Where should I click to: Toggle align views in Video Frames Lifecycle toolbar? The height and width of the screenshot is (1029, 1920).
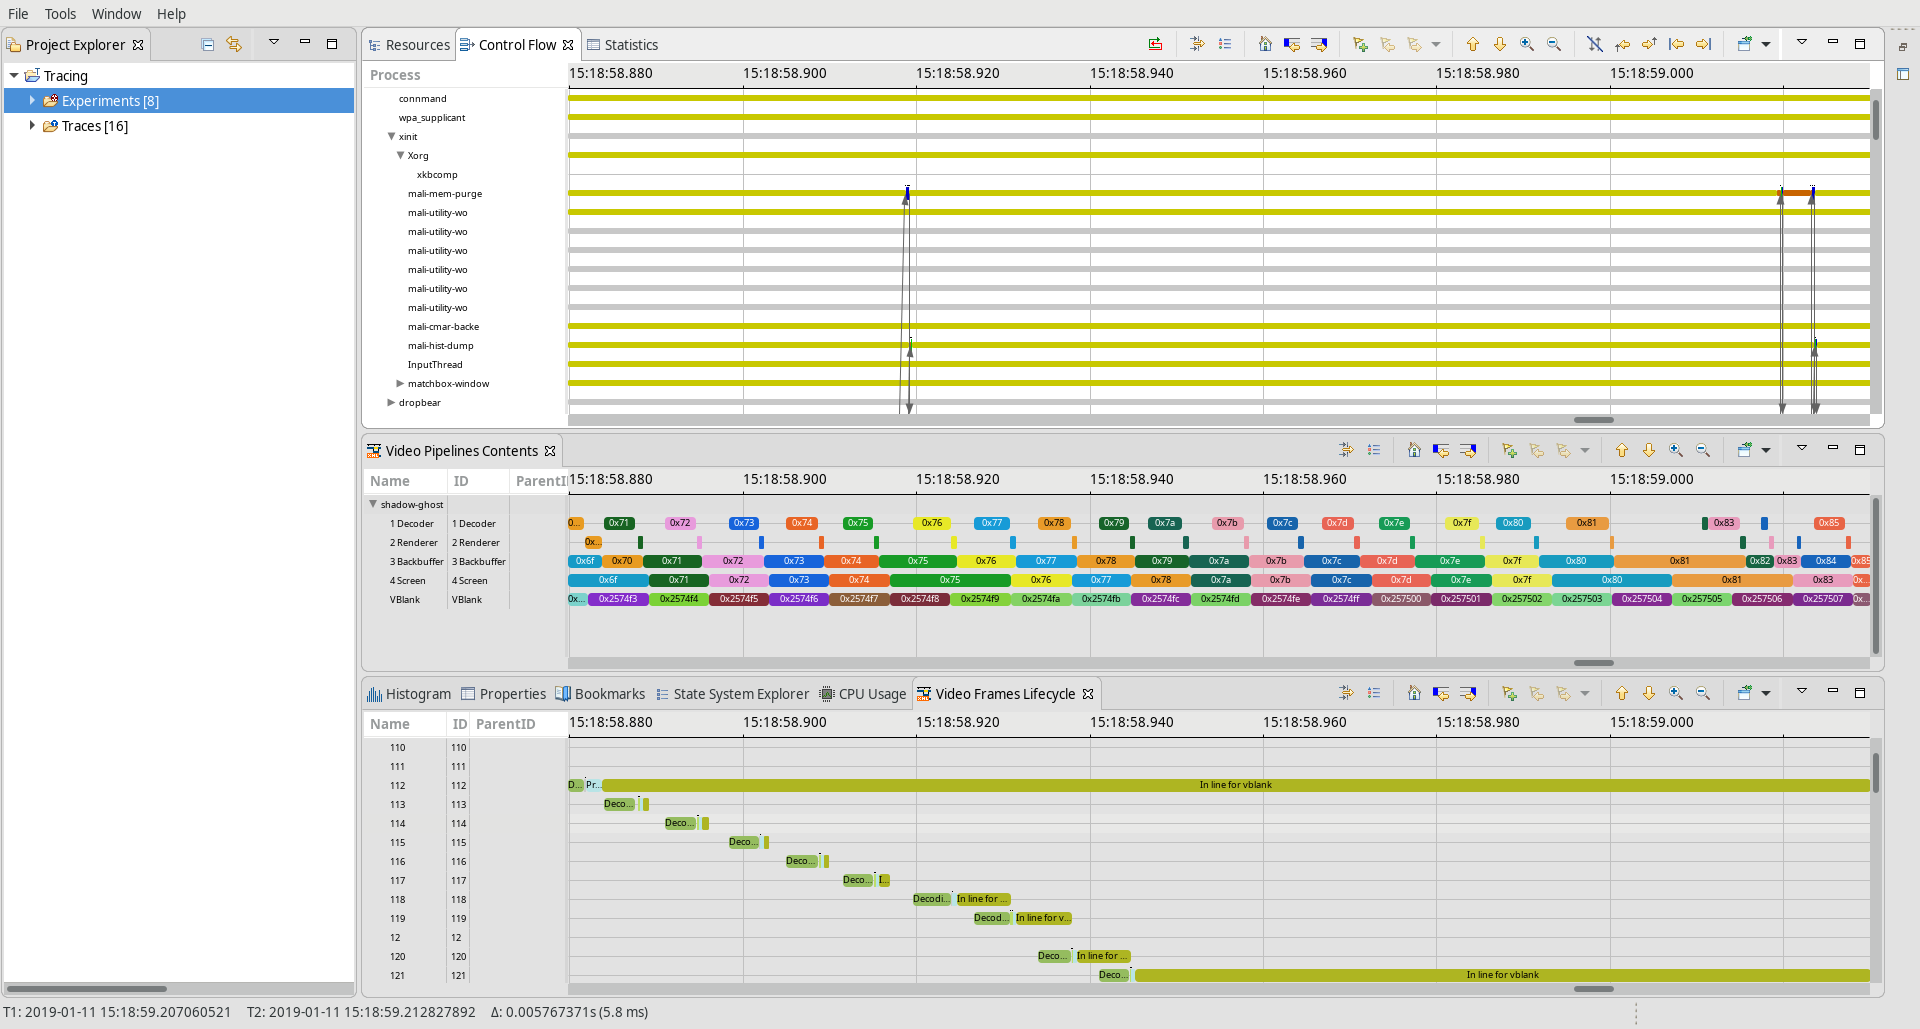tap(1346, 693)
